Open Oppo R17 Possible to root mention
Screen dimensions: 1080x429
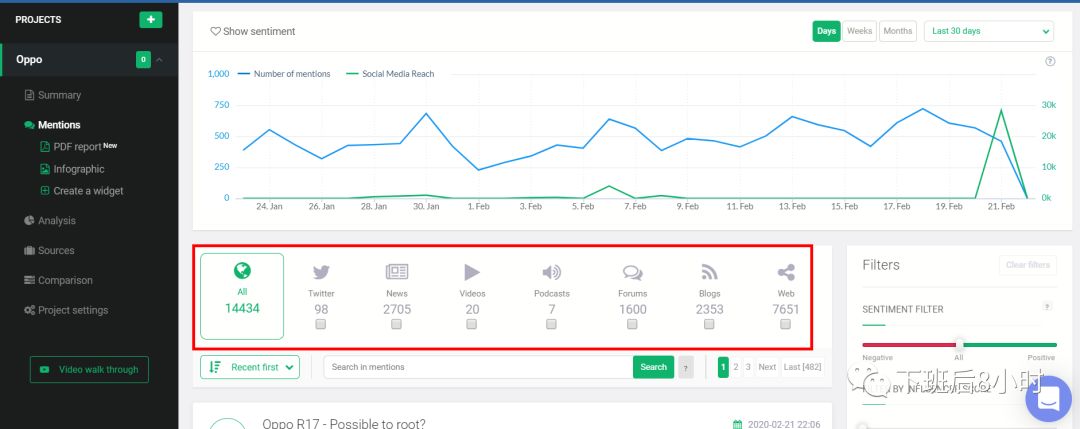(x=344, y=423)
